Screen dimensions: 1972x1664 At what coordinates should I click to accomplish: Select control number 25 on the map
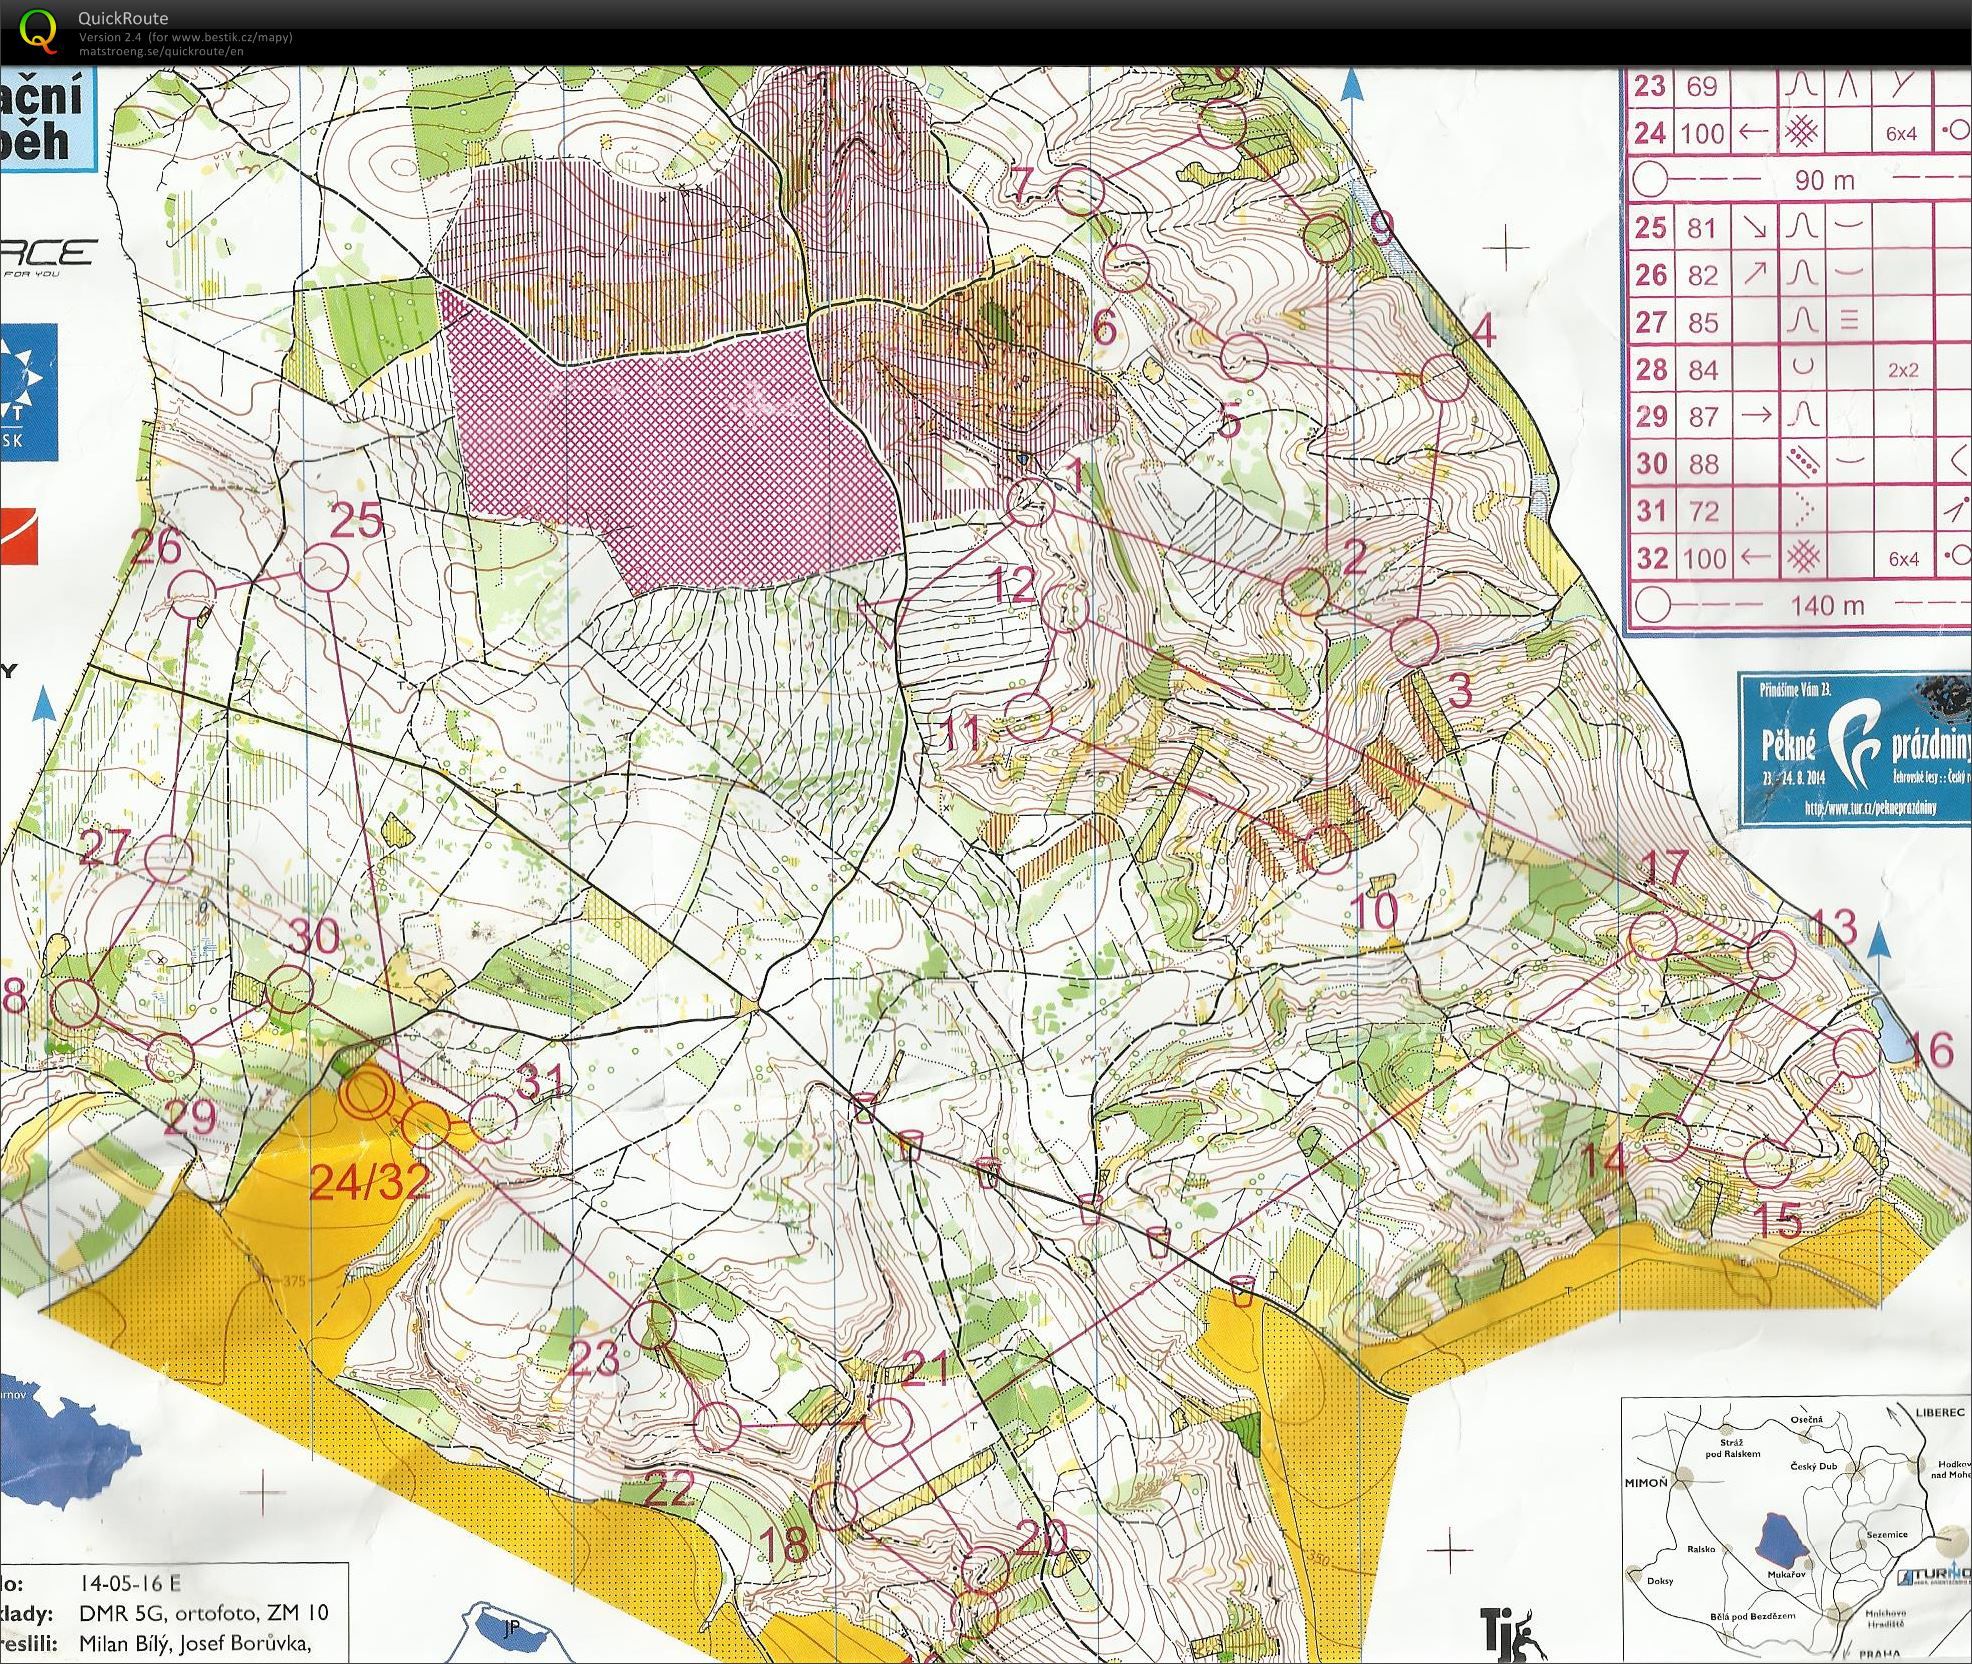[x=356, y=520]
